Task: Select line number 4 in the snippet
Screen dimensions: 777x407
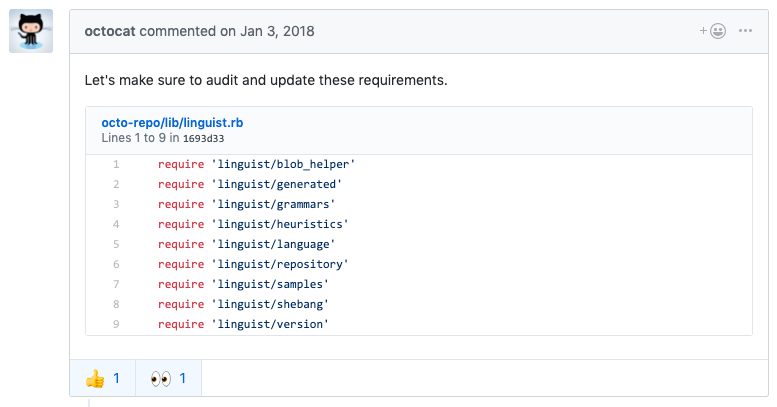Action: tap(116, 224)
